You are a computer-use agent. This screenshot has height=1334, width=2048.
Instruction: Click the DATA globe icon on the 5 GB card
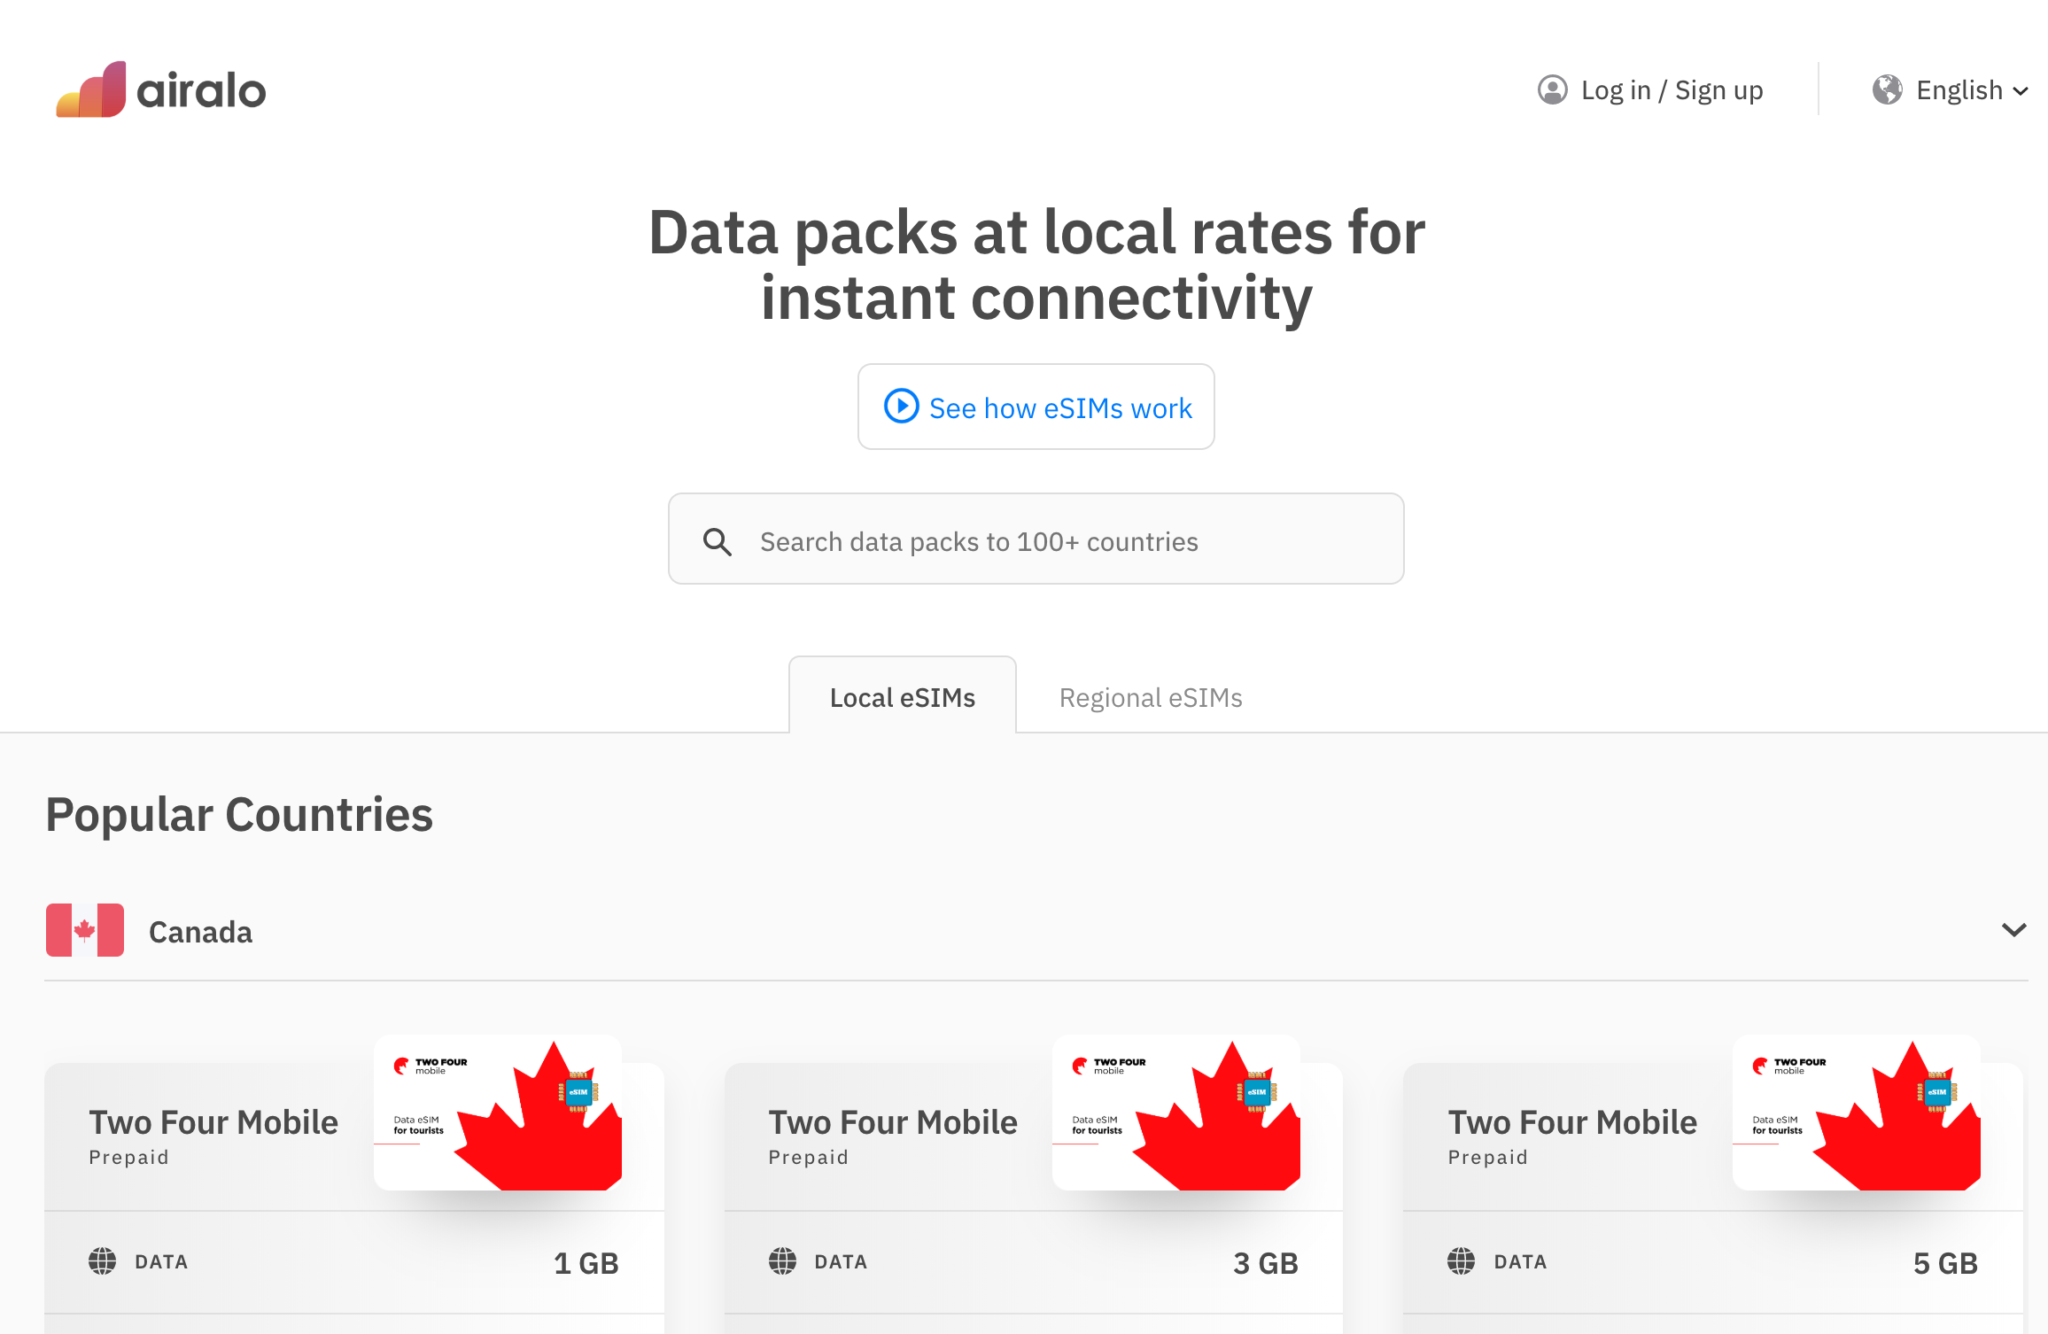(x=1461, y=1261)
